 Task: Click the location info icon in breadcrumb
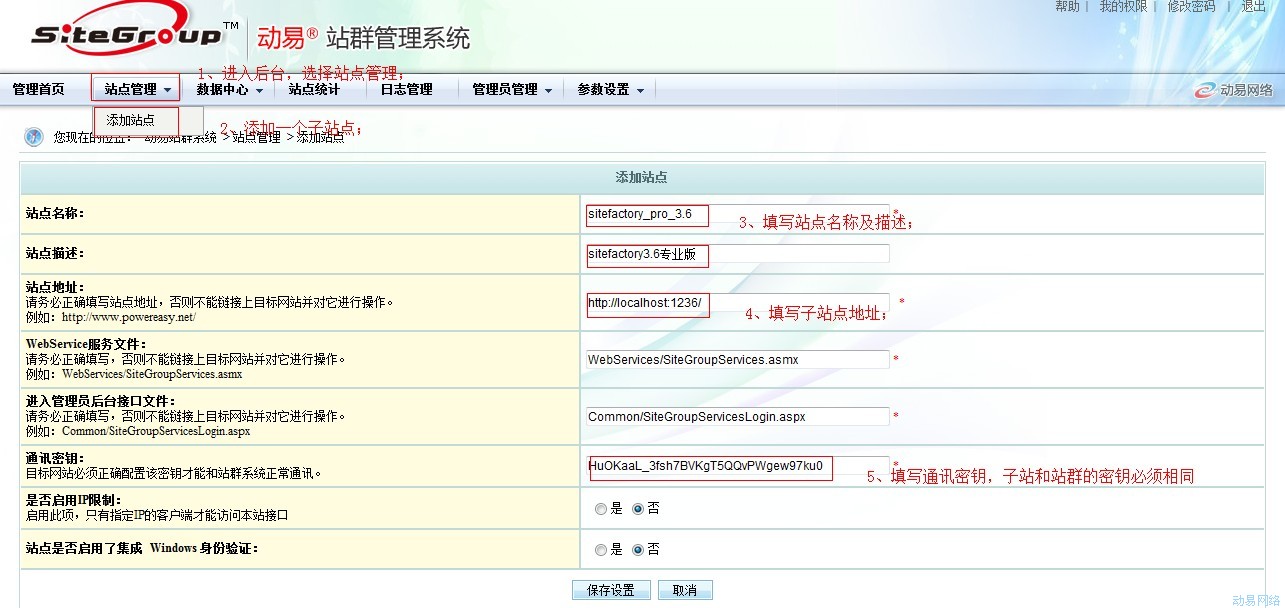(x=34, y=137)
